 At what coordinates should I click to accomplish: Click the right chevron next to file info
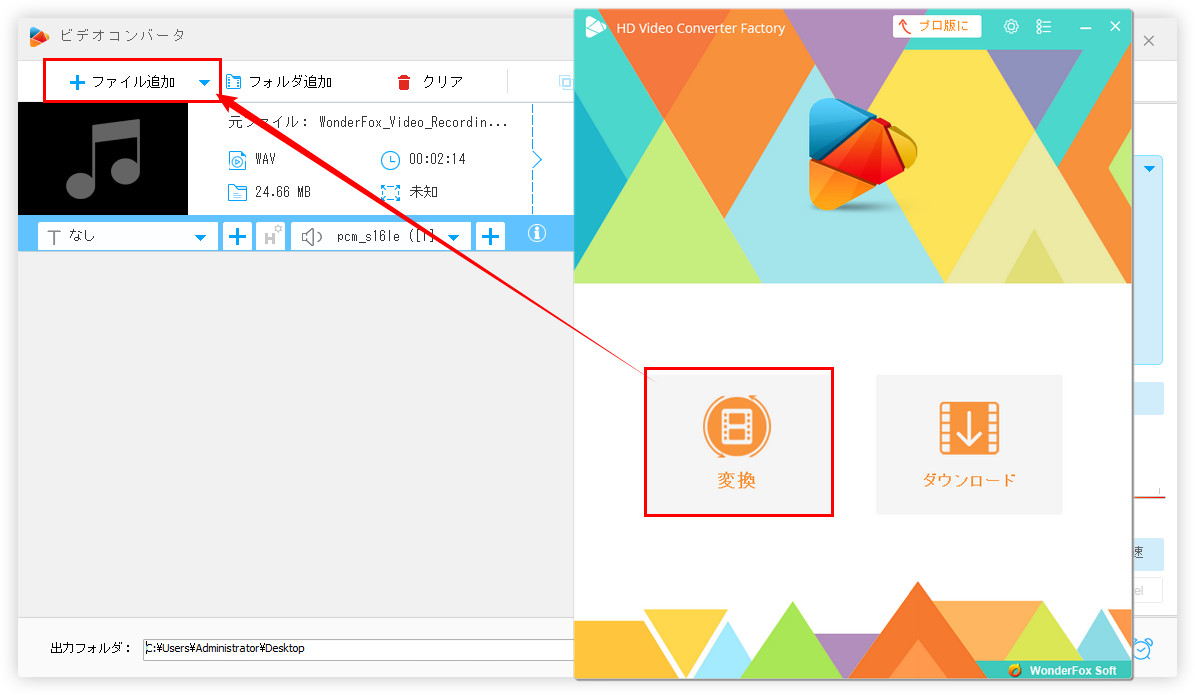(537, 159)
